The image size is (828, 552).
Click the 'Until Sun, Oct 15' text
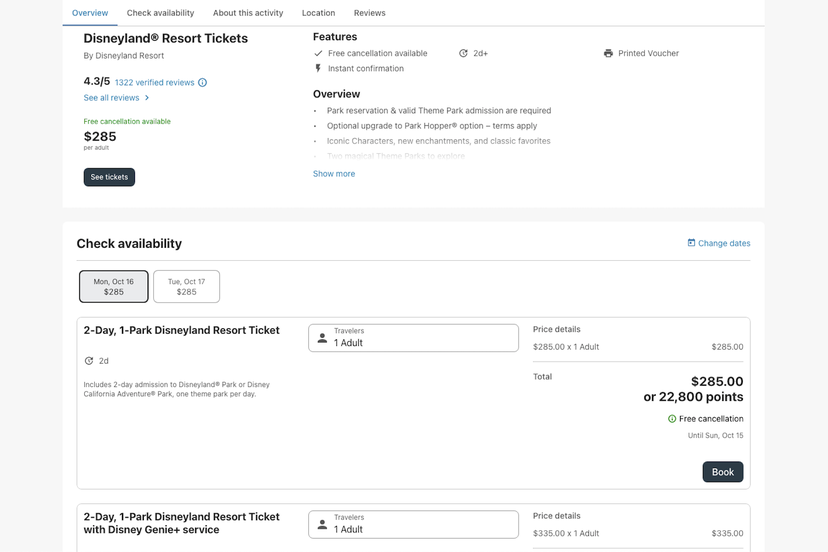pos(715,435)
